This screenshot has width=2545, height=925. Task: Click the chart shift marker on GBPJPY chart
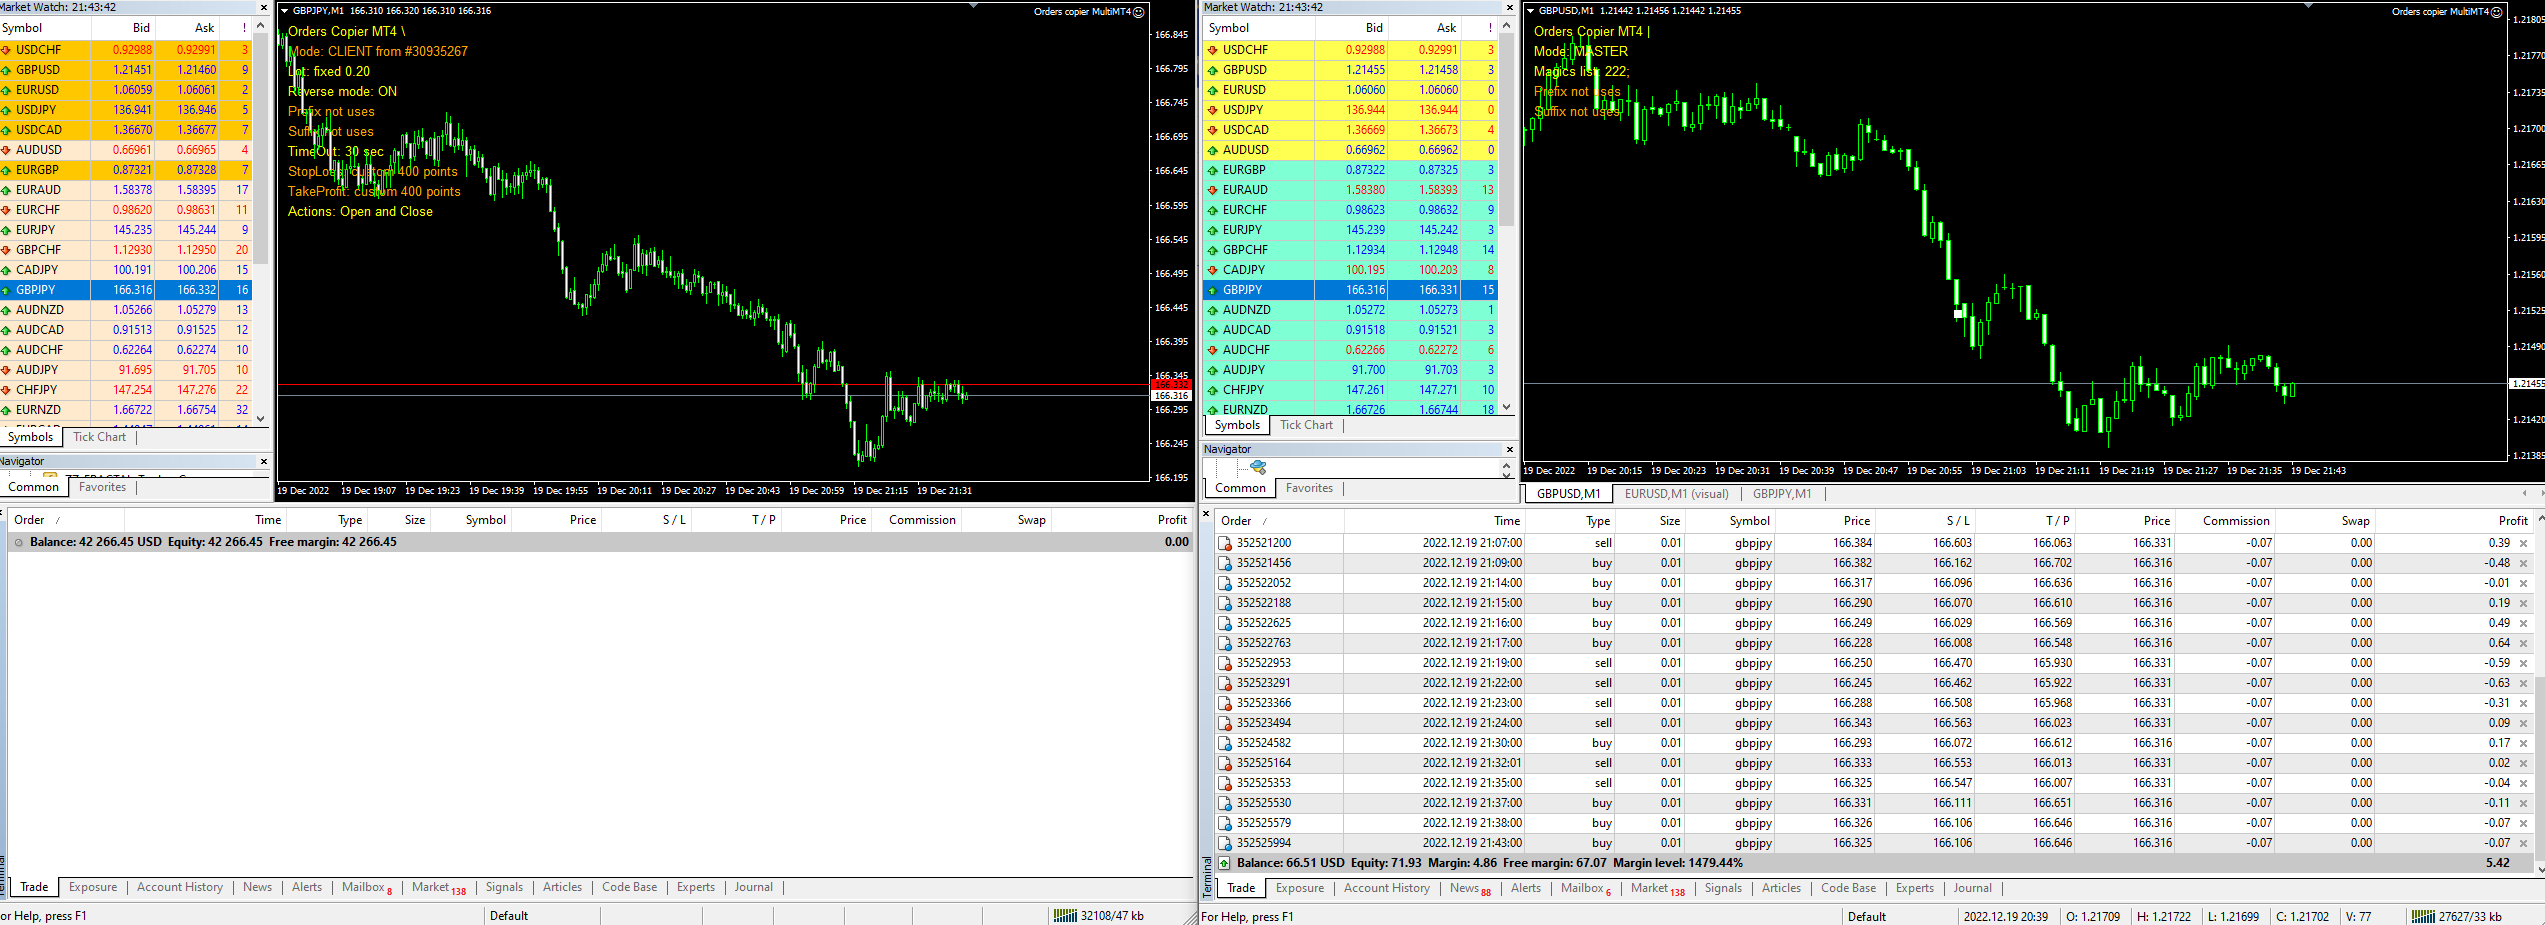coord(973,5)
